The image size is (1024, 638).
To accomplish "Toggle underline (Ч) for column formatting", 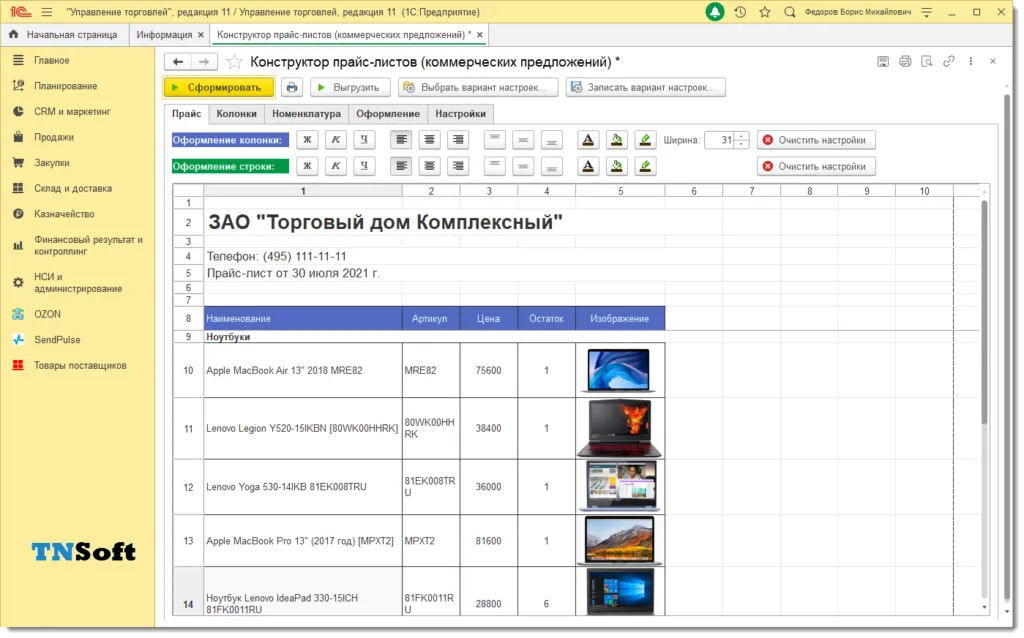I will pyautogui.click(x=364, y=140).
